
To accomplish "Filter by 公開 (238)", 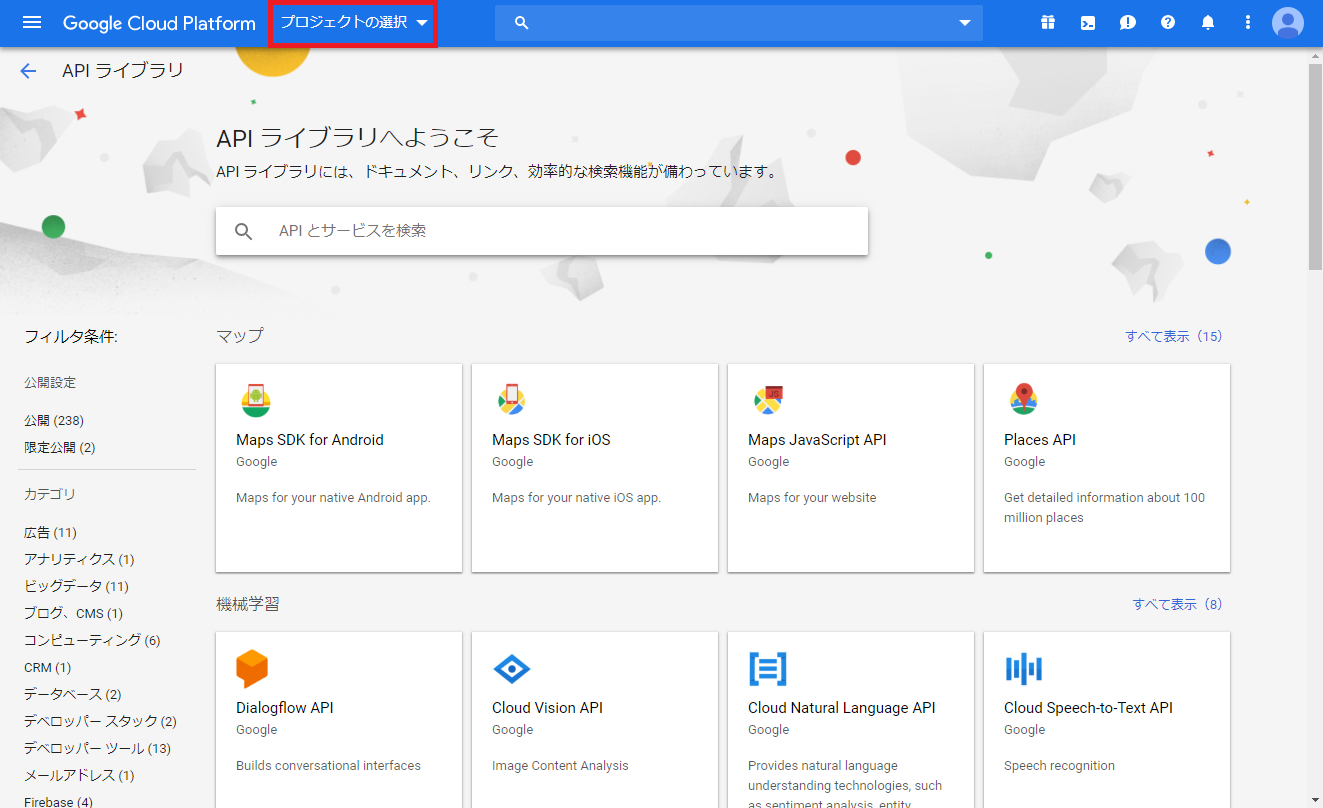I will (x=54, y=421).
